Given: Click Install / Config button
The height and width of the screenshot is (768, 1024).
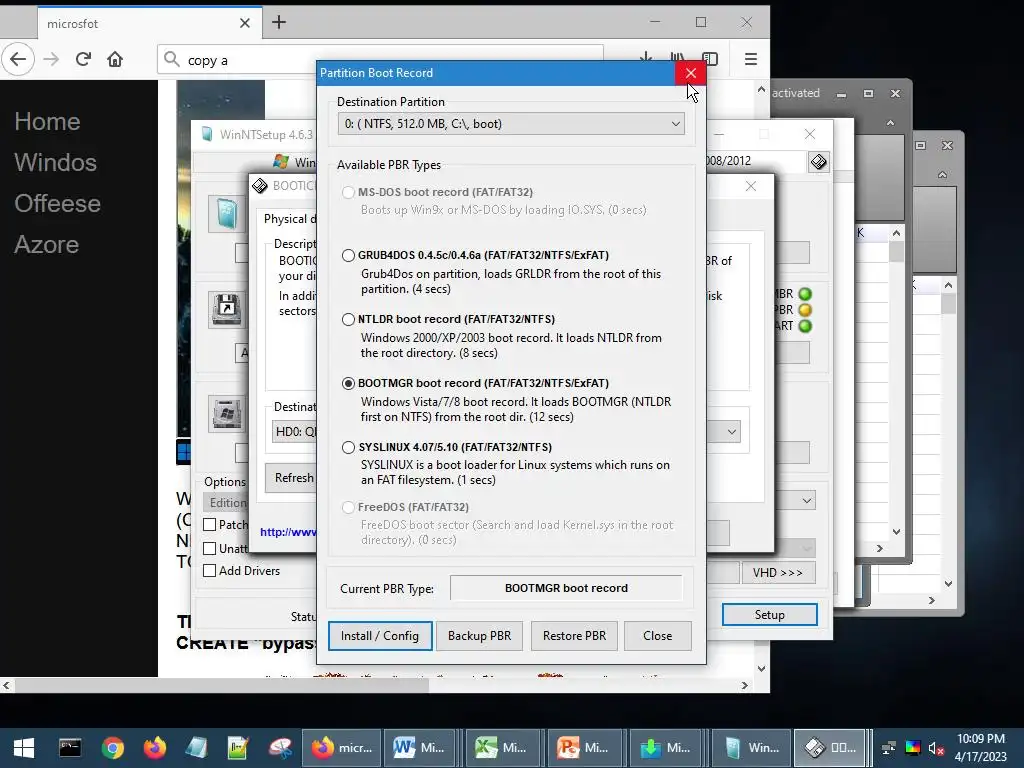Looking at the screenshot, I should (x=379, y=636).
